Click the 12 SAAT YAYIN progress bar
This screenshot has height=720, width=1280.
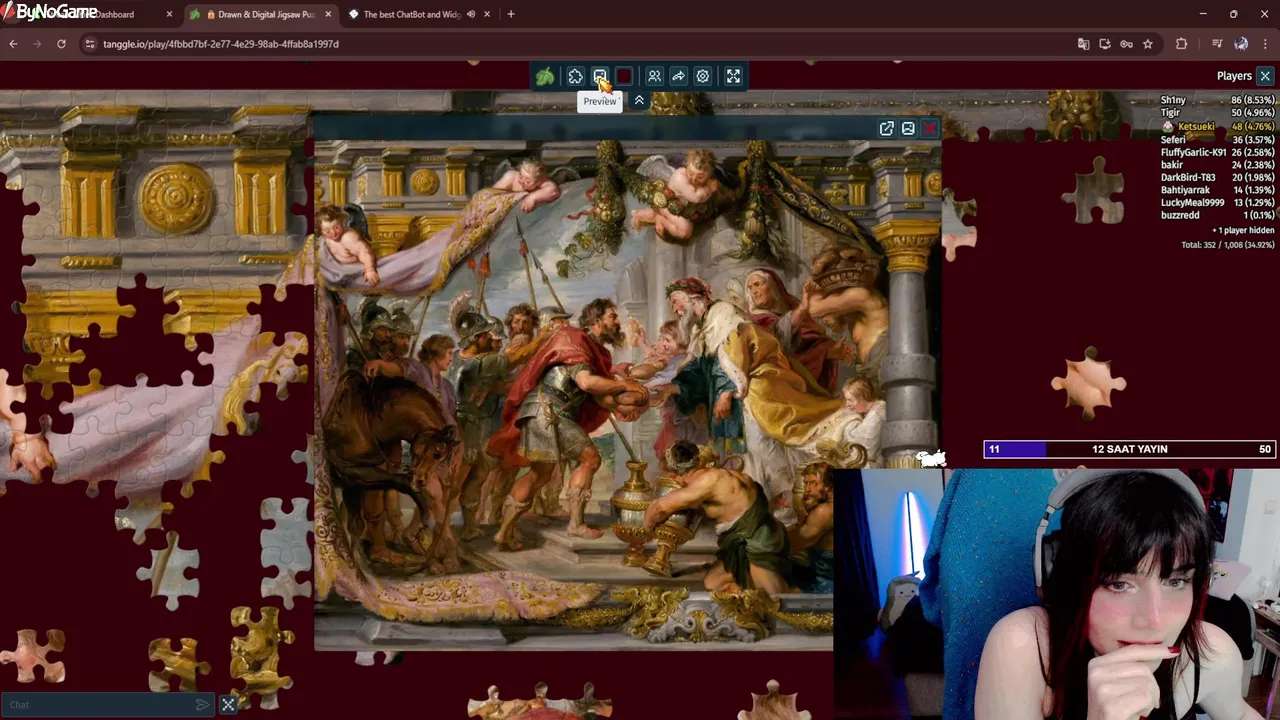tap(1130, 449)
